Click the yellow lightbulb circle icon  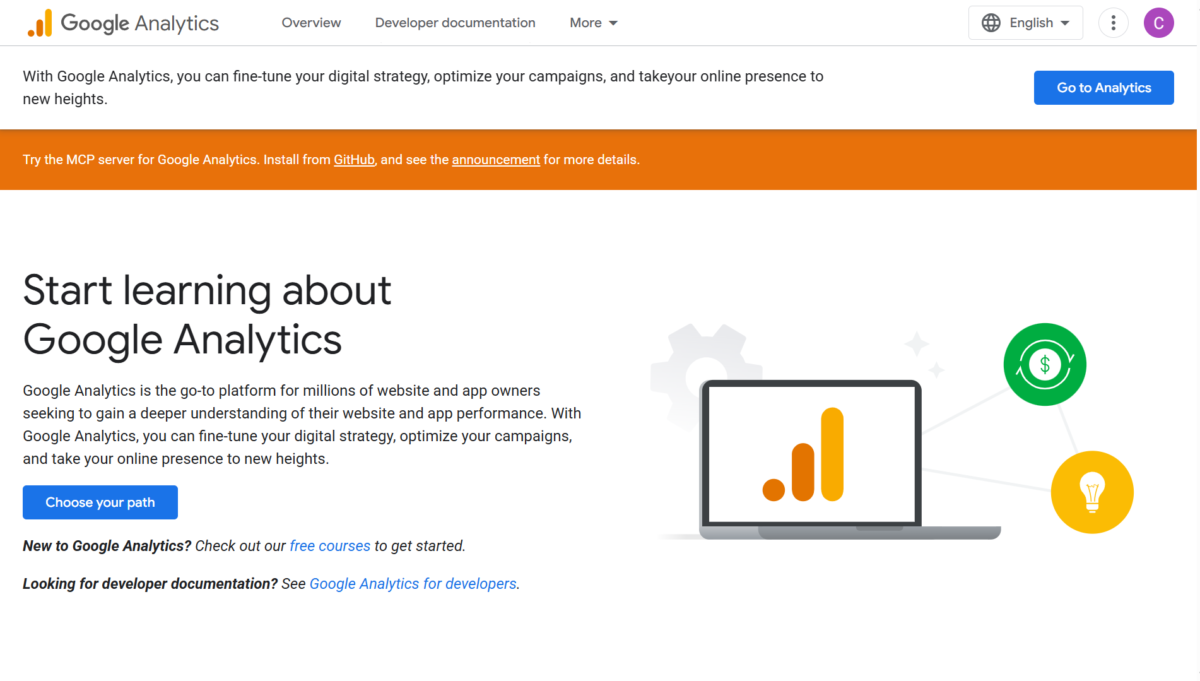(x=1092, y=491)
